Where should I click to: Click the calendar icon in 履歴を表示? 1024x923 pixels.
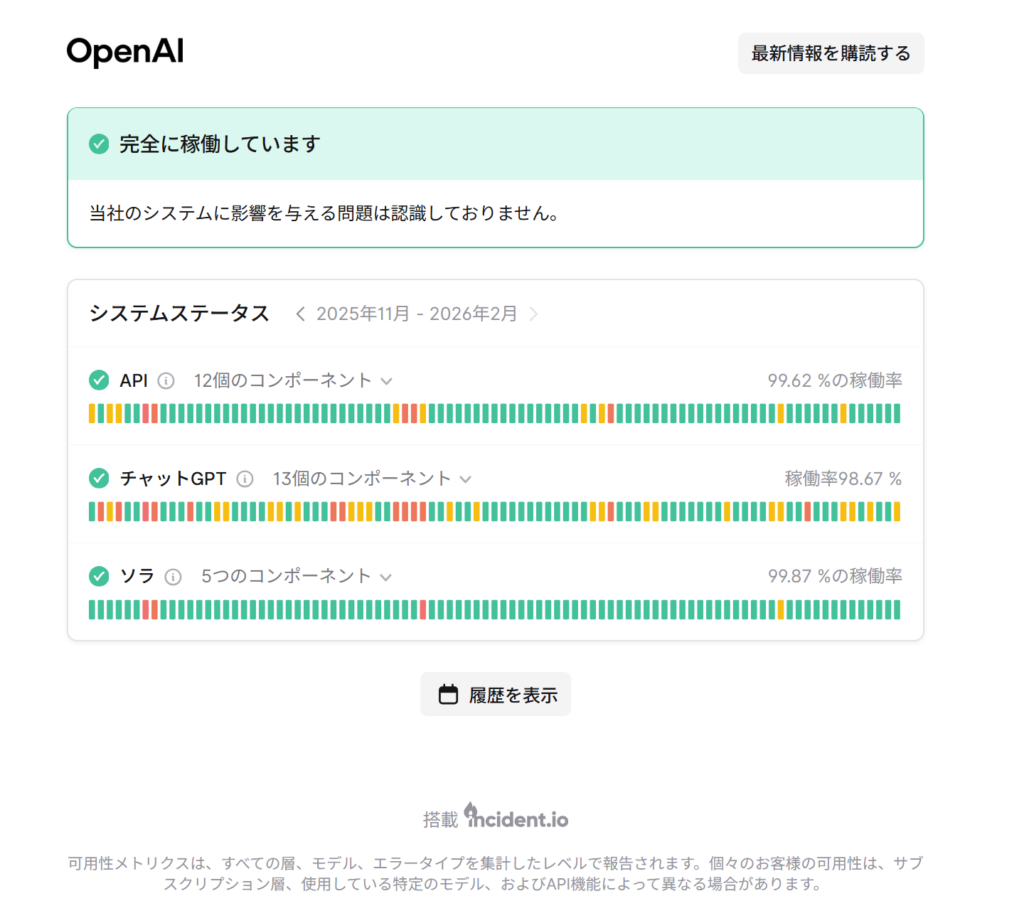pyautogui.click(x=448, y=695)
